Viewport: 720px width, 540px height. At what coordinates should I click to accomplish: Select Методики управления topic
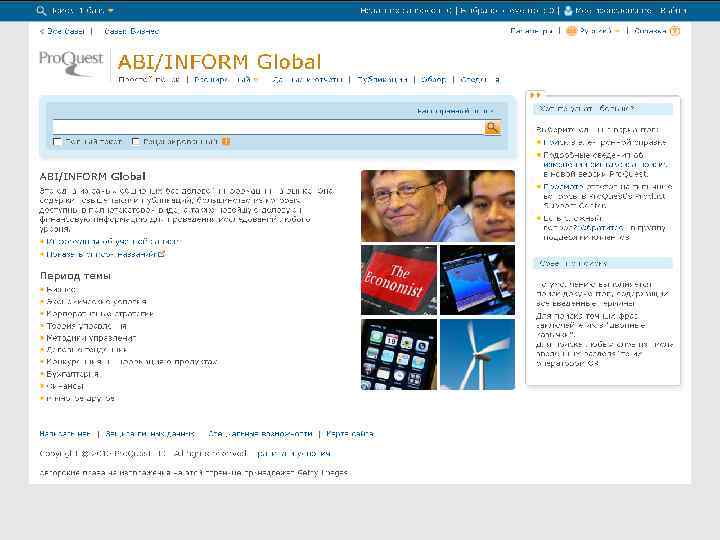[x=91, y=338]
